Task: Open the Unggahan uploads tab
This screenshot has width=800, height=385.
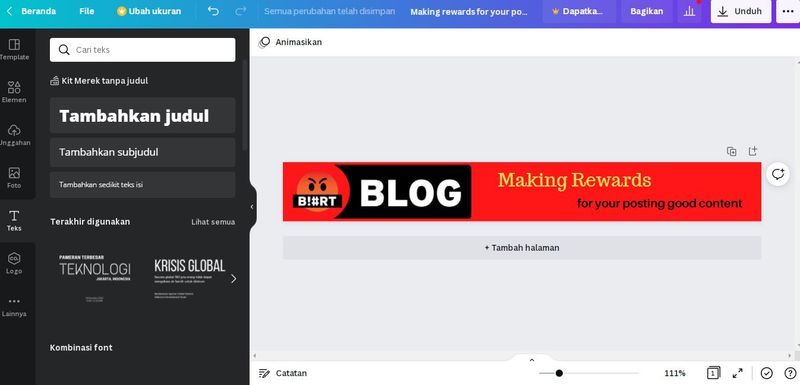Action: 14,135
